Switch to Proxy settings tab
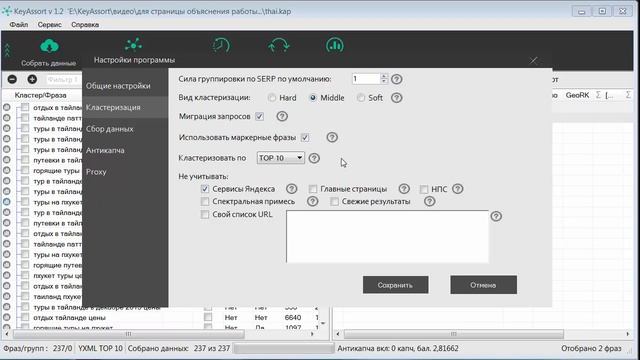Viewport: 640px width, 360px height. pos(125,172)
